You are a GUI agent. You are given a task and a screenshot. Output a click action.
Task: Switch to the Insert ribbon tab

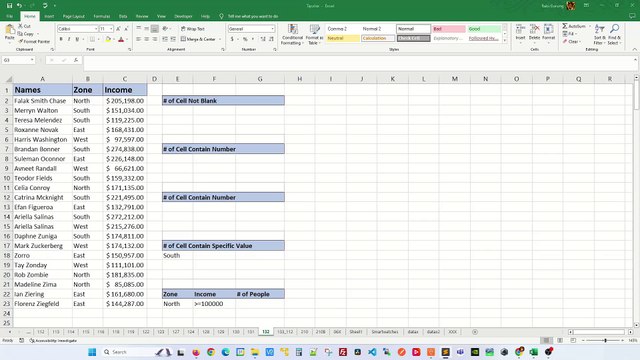point(49,16)
